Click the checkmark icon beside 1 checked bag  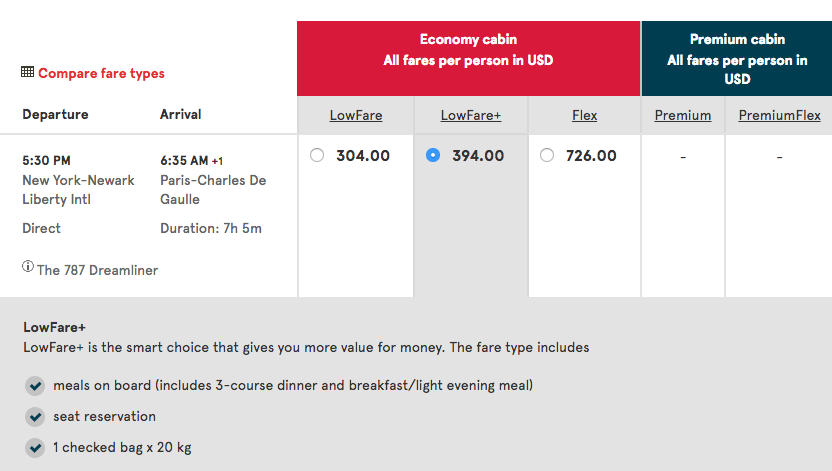coord(35,447)
